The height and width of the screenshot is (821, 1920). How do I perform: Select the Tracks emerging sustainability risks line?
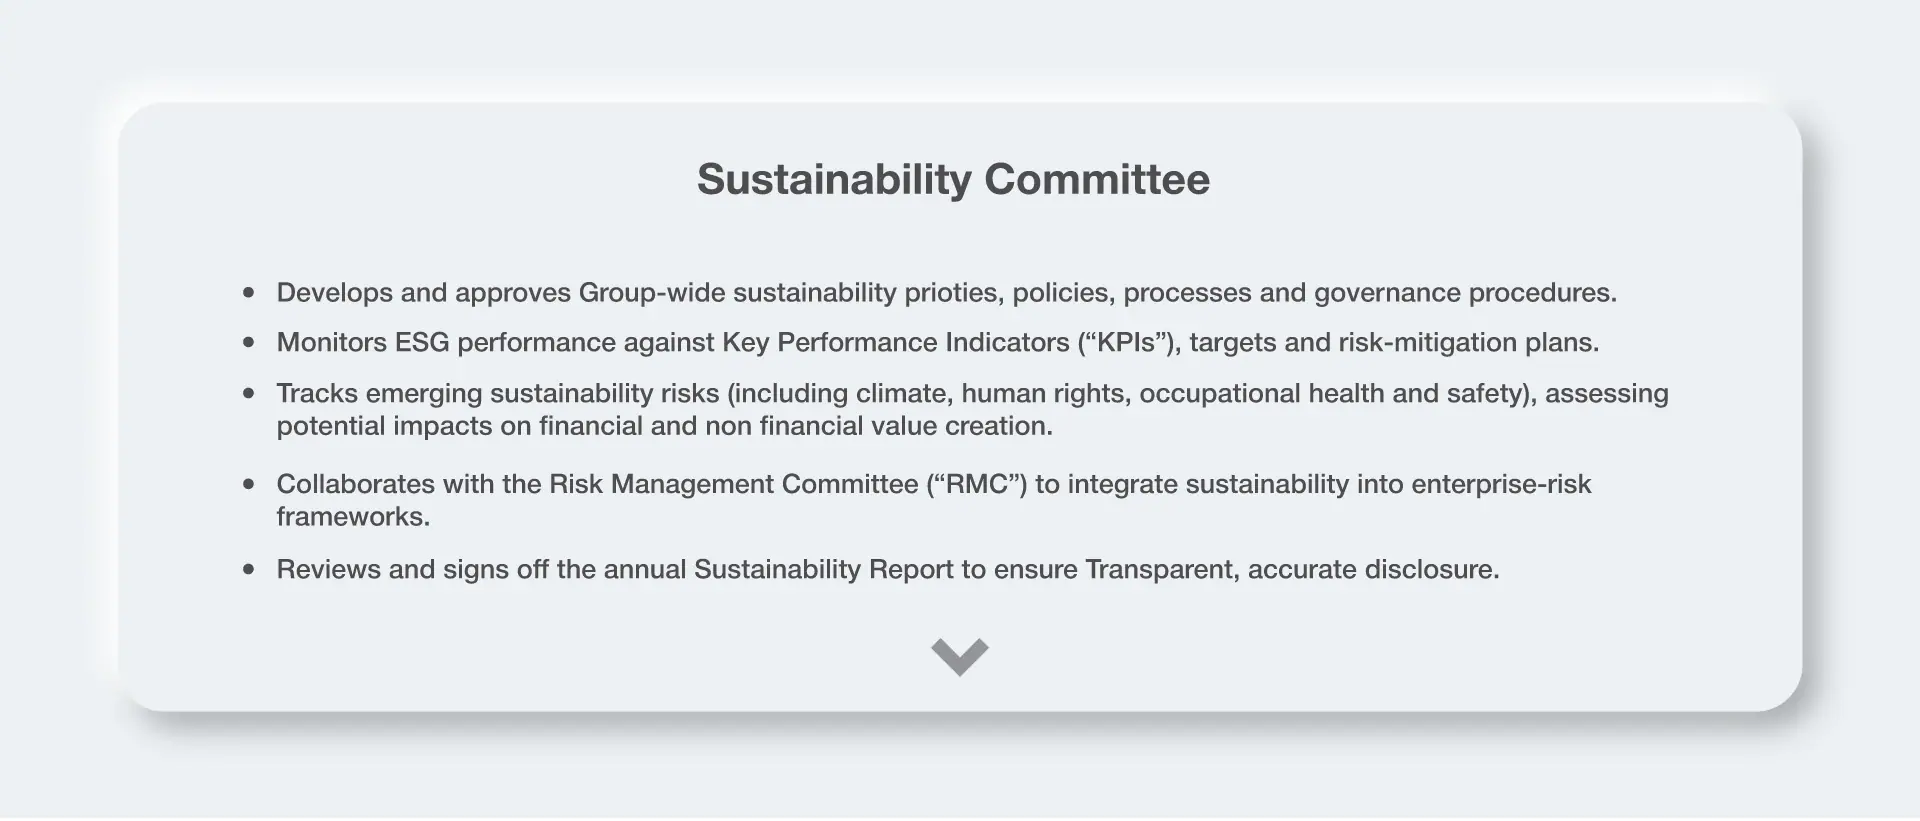point(971,394)
